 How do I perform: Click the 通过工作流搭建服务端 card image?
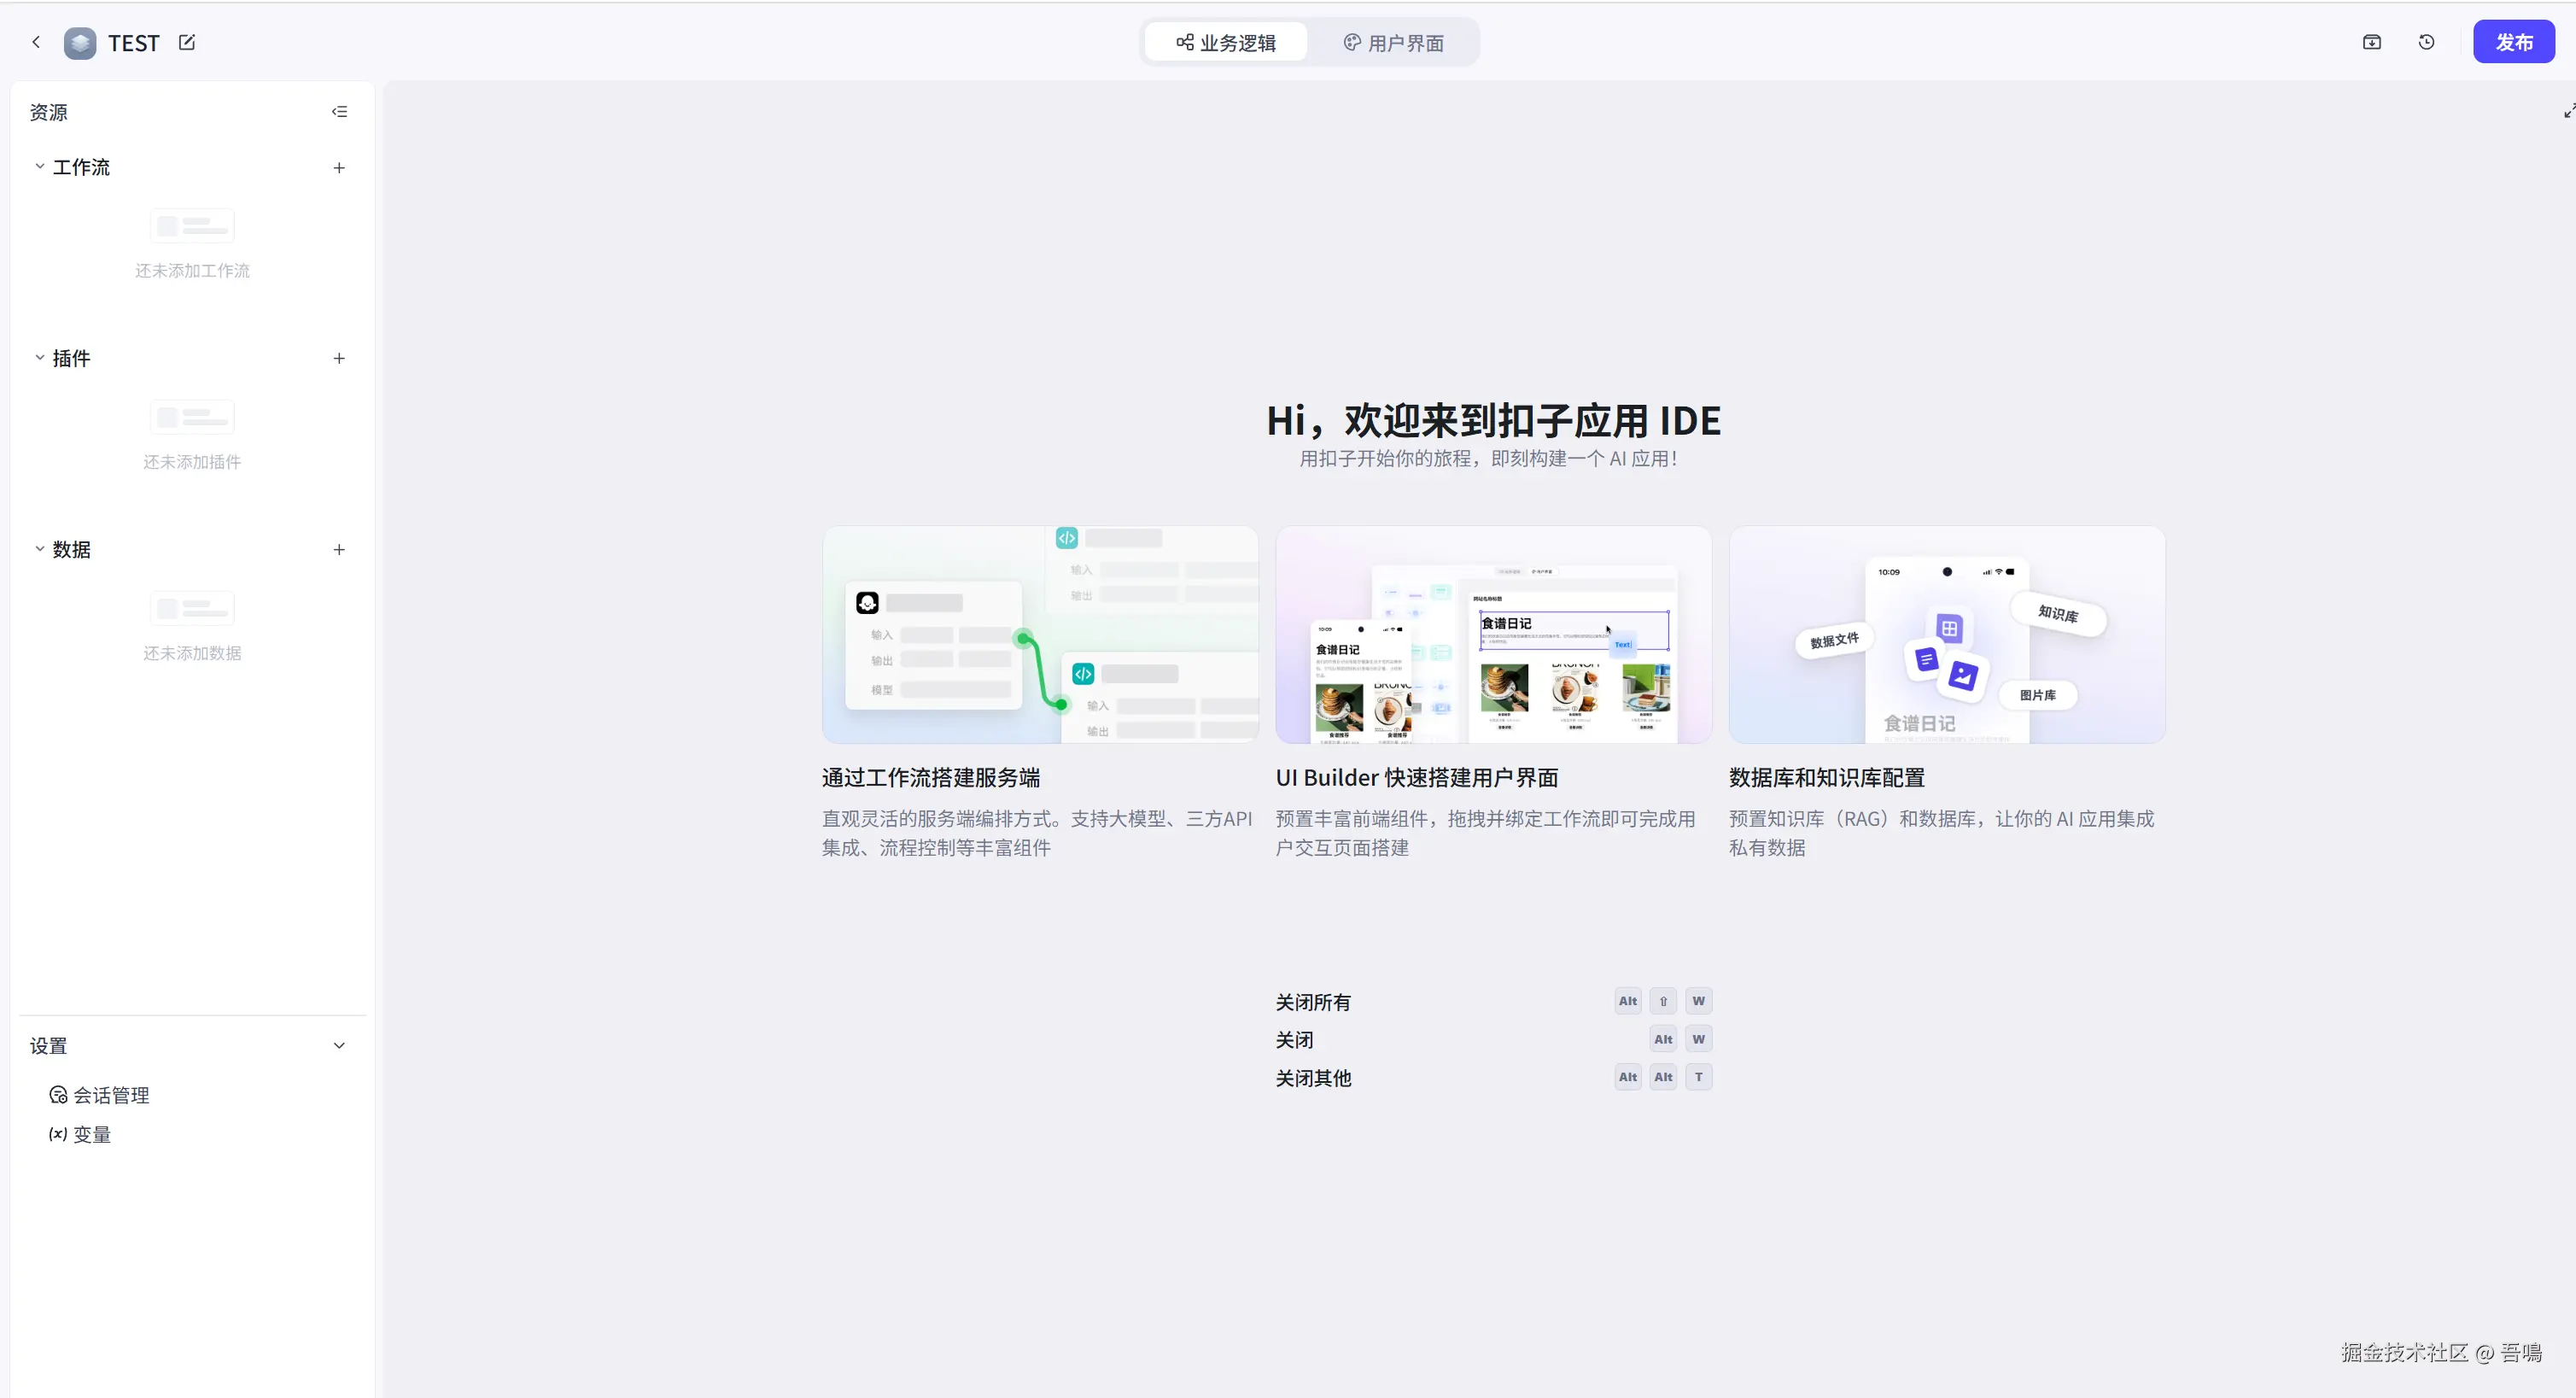[1039, 635]
